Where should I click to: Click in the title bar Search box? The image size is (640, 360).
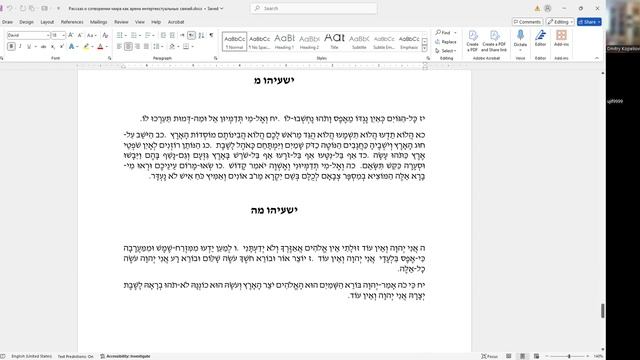pyautogui.click(x=314, y=8)
